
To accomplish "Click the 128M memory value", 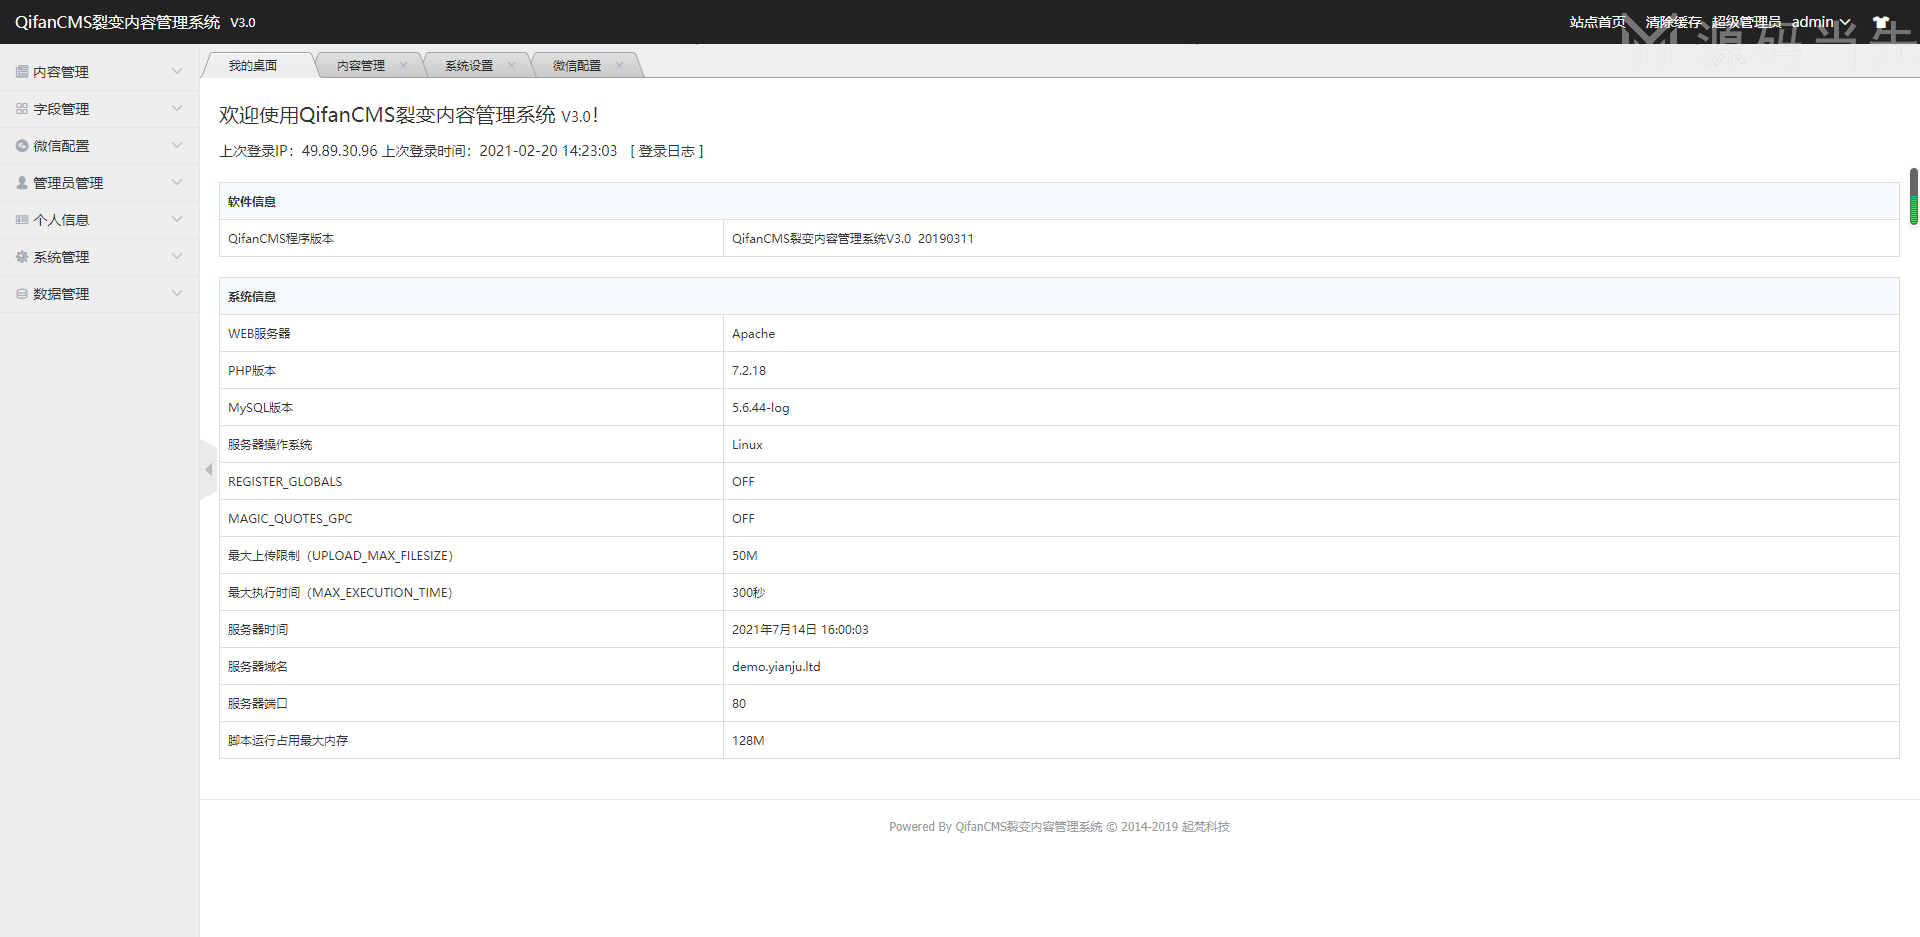I will coord(748,741).
